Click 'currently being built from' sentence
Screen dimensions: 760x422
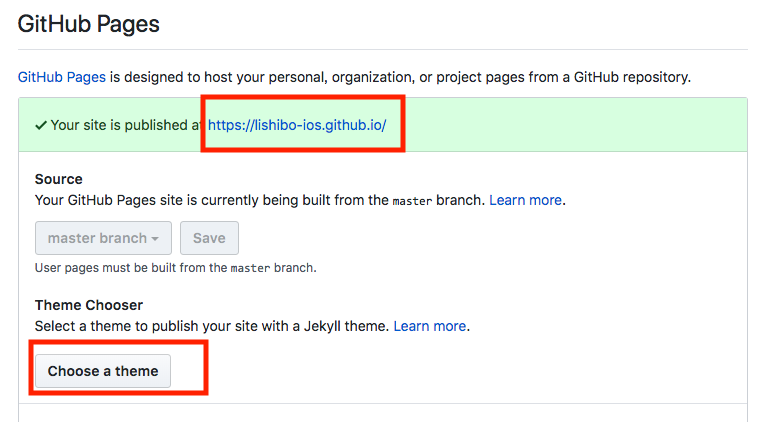[x=260, y=200]
